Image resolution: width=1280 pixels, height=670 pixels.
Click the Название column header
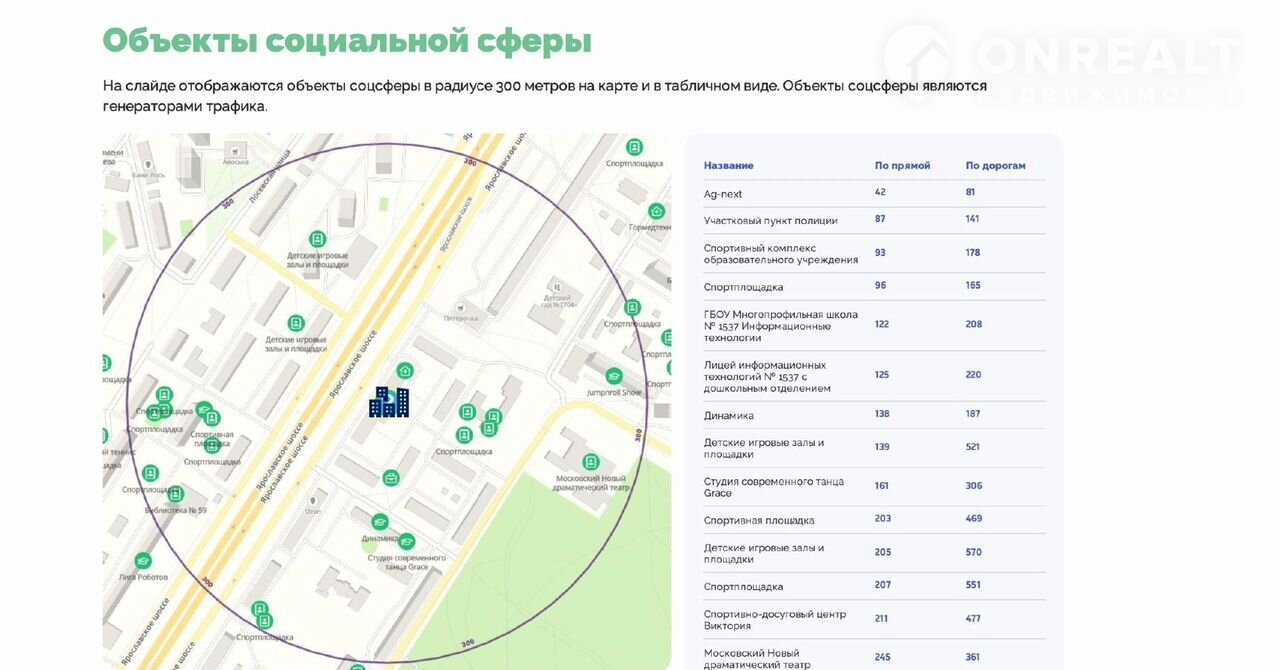pos(728,166)
